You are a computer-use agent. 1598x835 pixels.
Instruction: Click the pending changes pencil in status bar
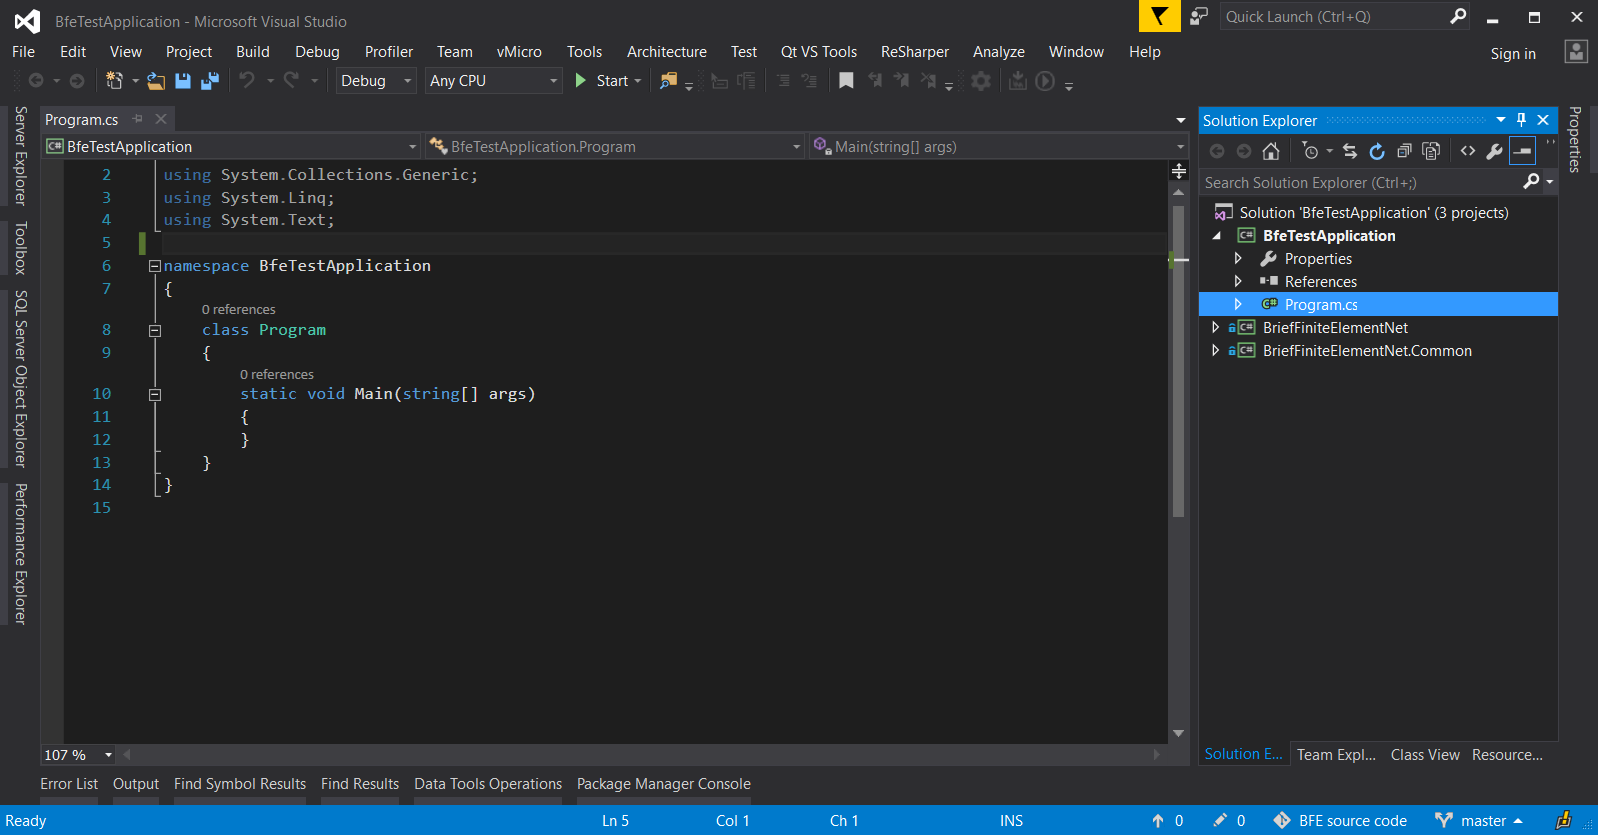[1220, 820]
